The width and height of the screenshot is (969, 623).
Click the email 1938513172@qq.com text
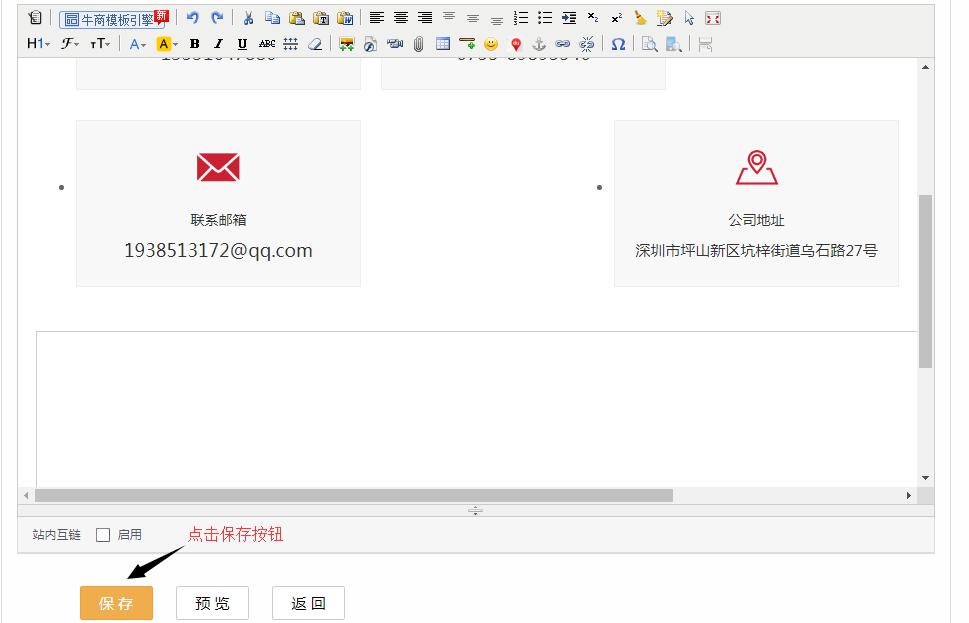(218, 250)
